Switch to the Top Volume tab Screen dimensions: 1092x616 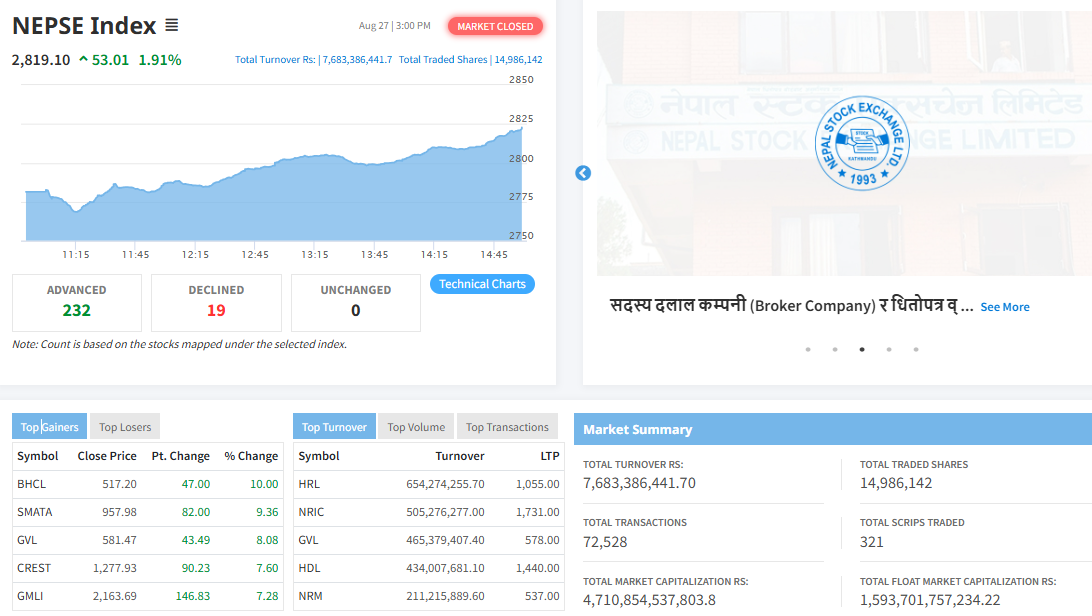[x=416, y=427]
